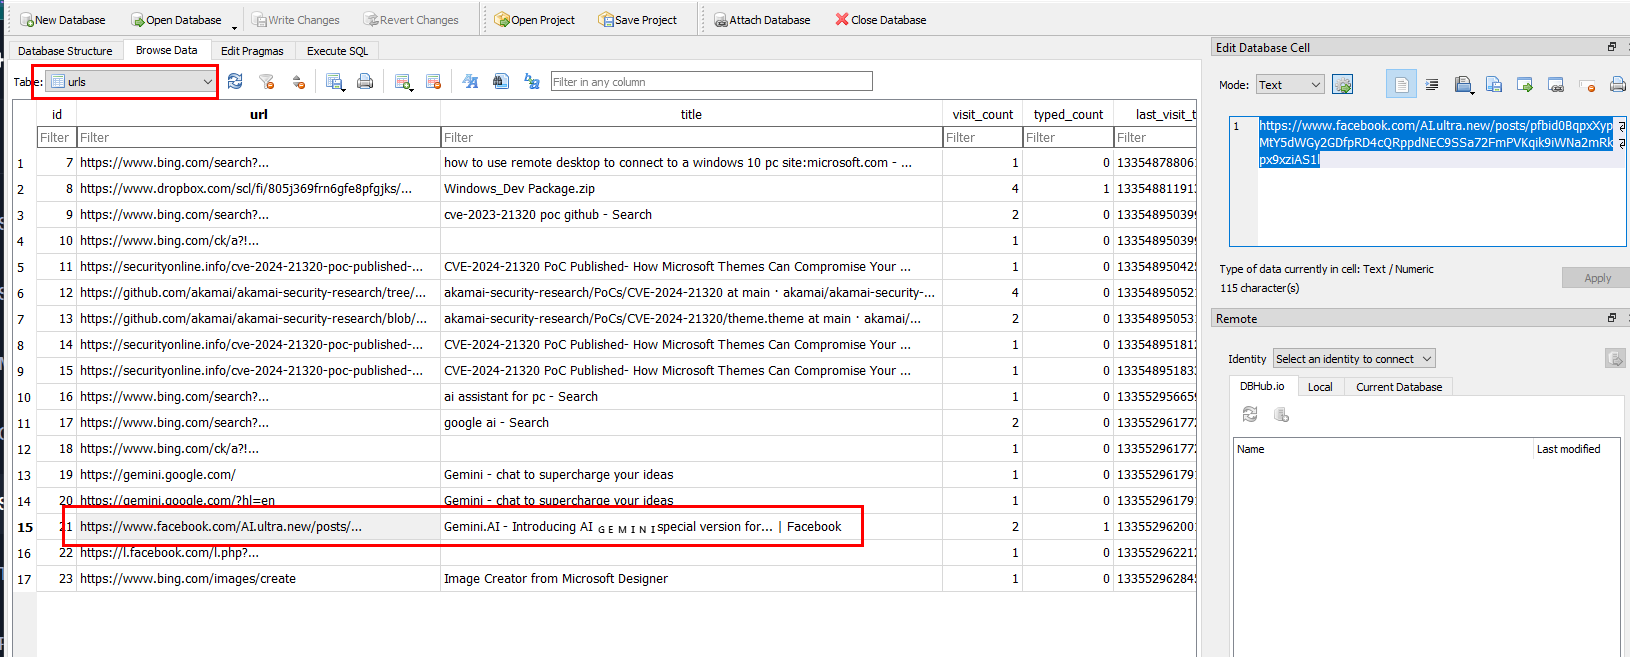Insert a new record in table
The image size is (1630, 657).
[403, 82]
